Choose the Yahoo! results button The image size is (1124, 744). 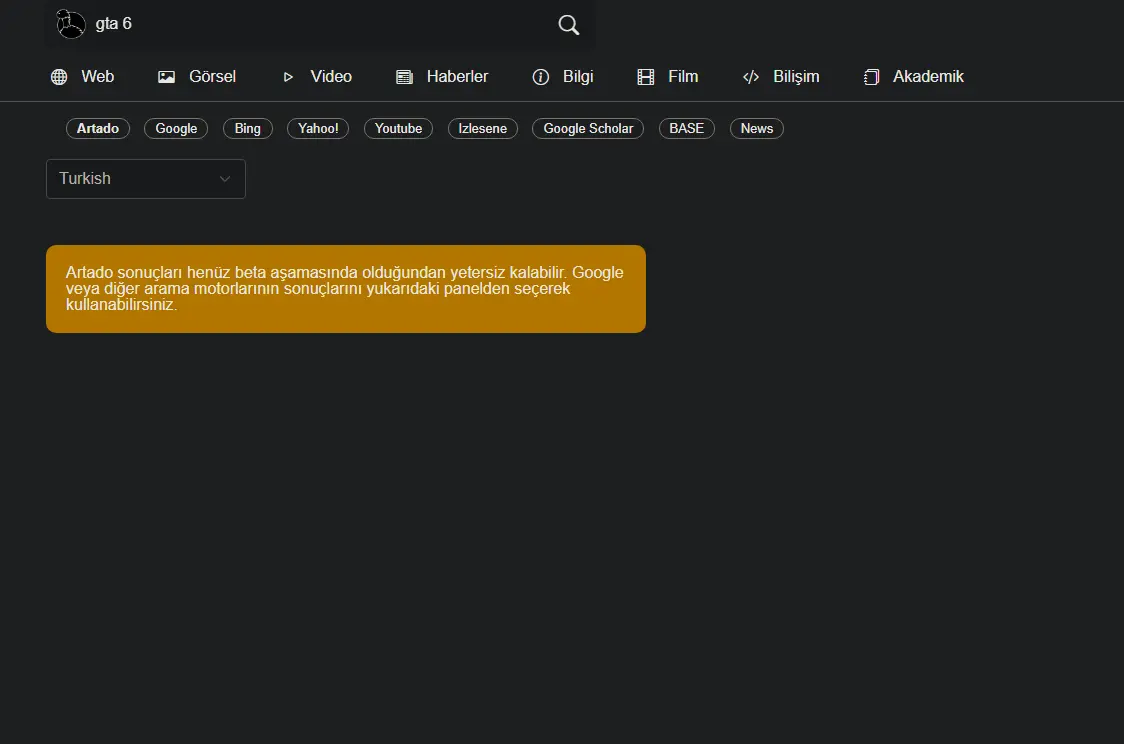coord(318,128)
